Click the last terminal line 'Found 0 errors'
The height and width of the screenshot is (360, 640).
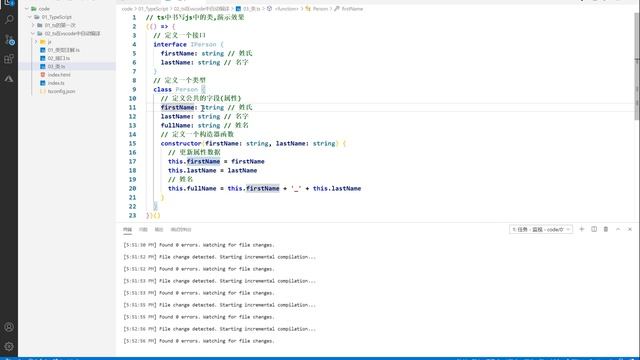click(x=199, y=341)
